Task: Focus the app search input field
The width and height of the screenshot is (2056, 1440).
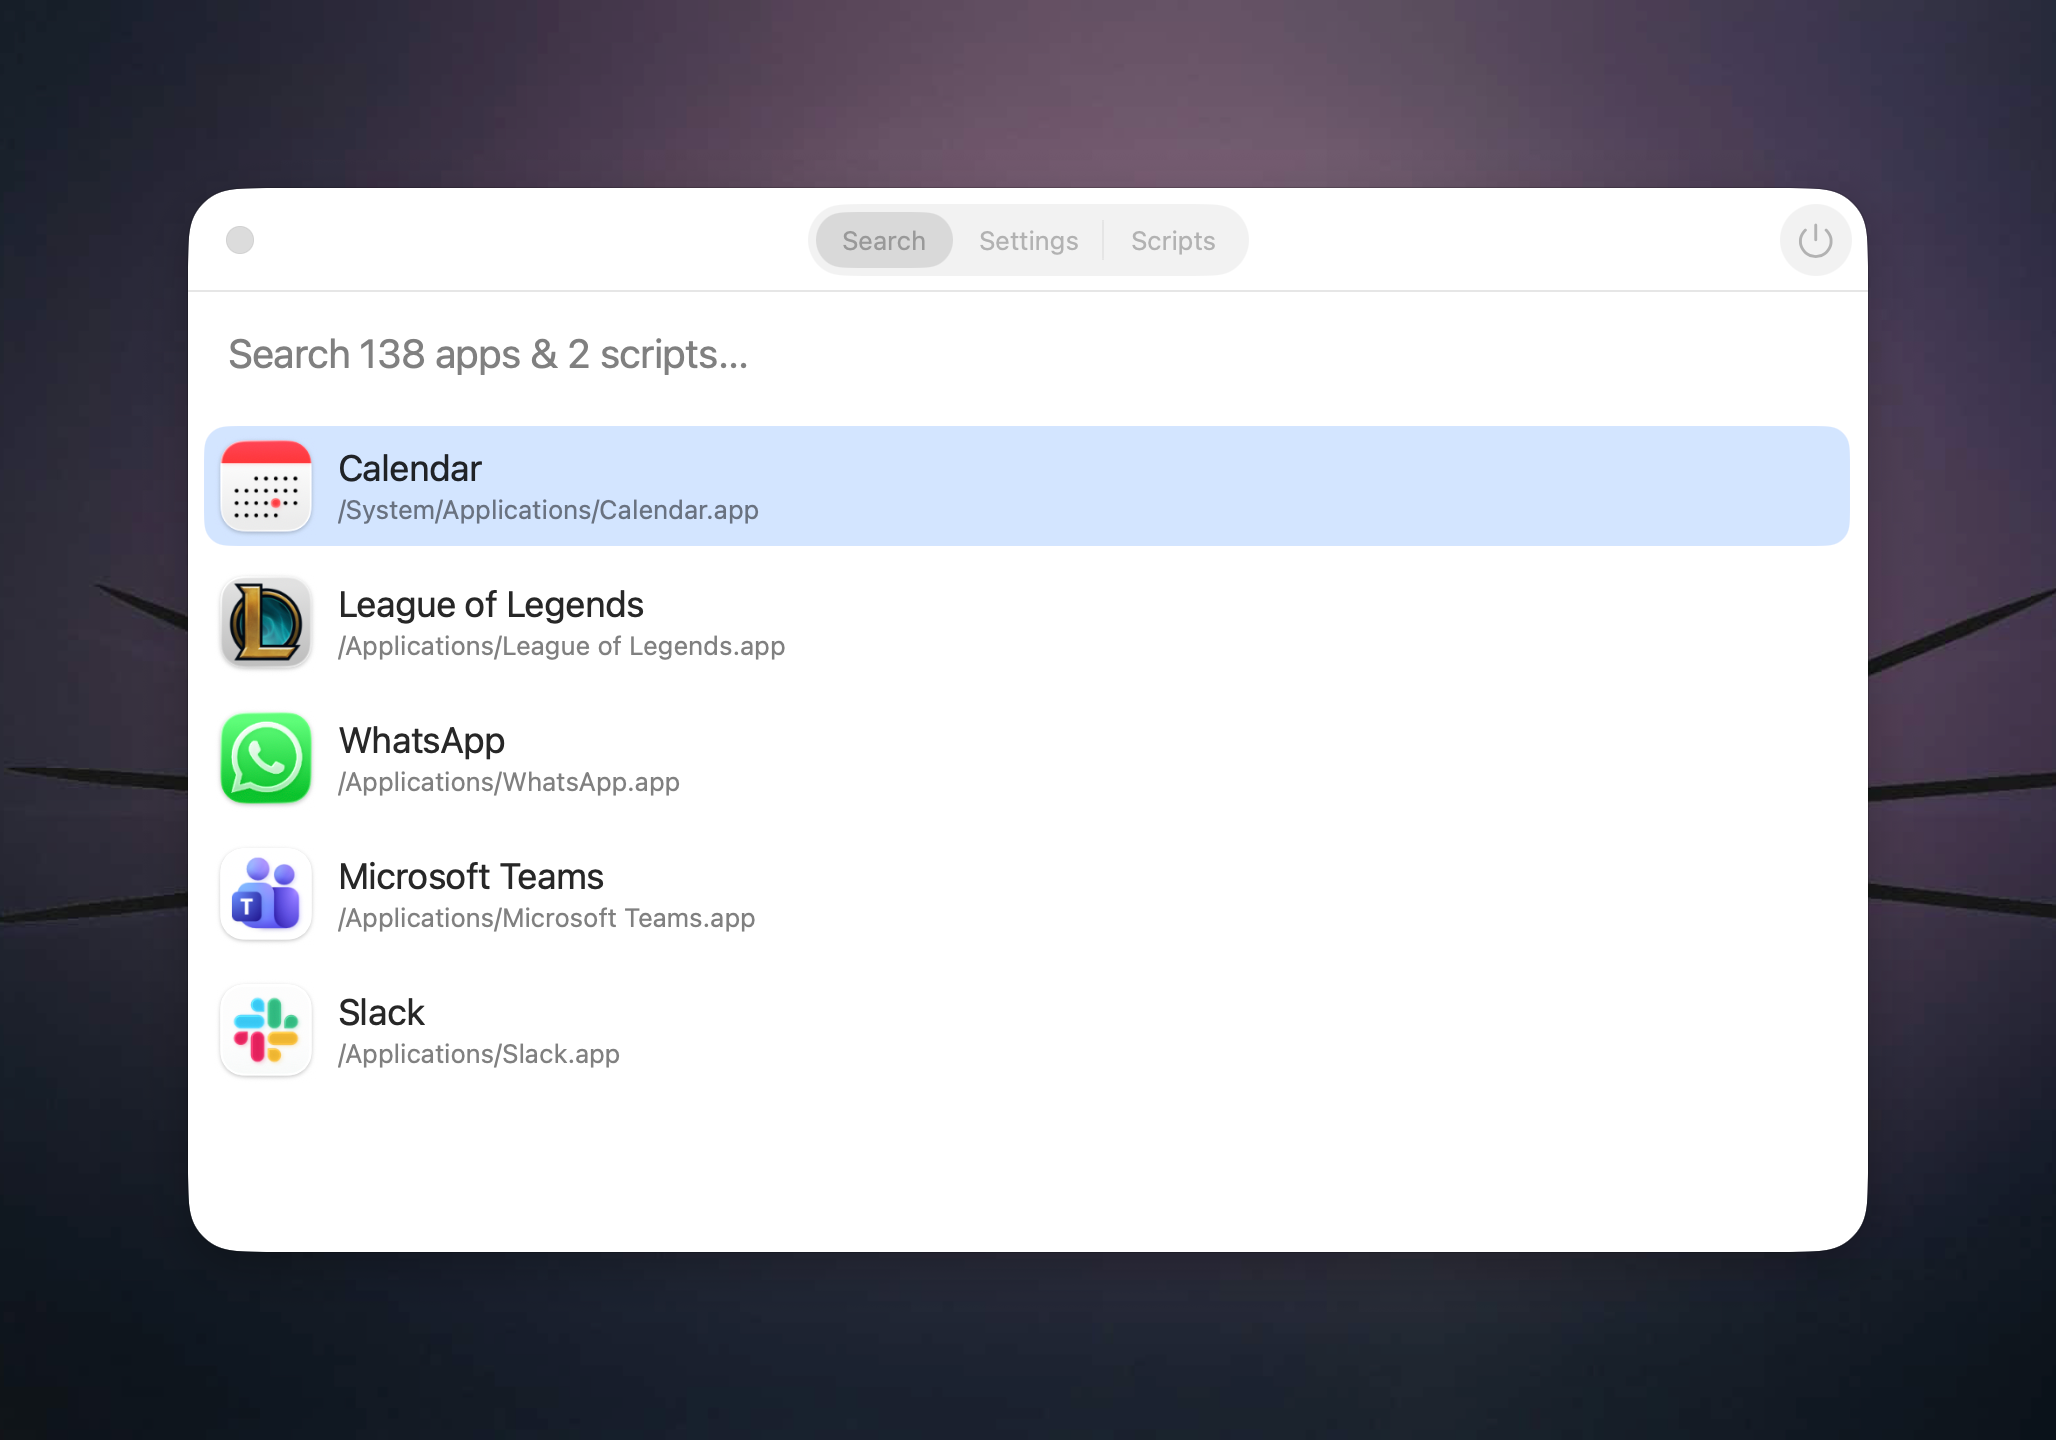Action: (x=700, y=355)
